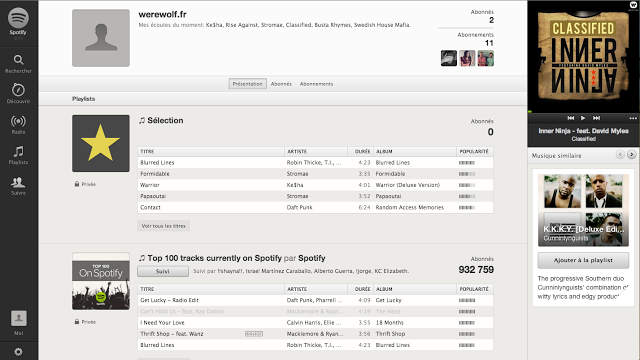Viewport: 640px width, 360px height.
Task: Click the Sélection star playlist cover
Action: [x=101, y=143]
